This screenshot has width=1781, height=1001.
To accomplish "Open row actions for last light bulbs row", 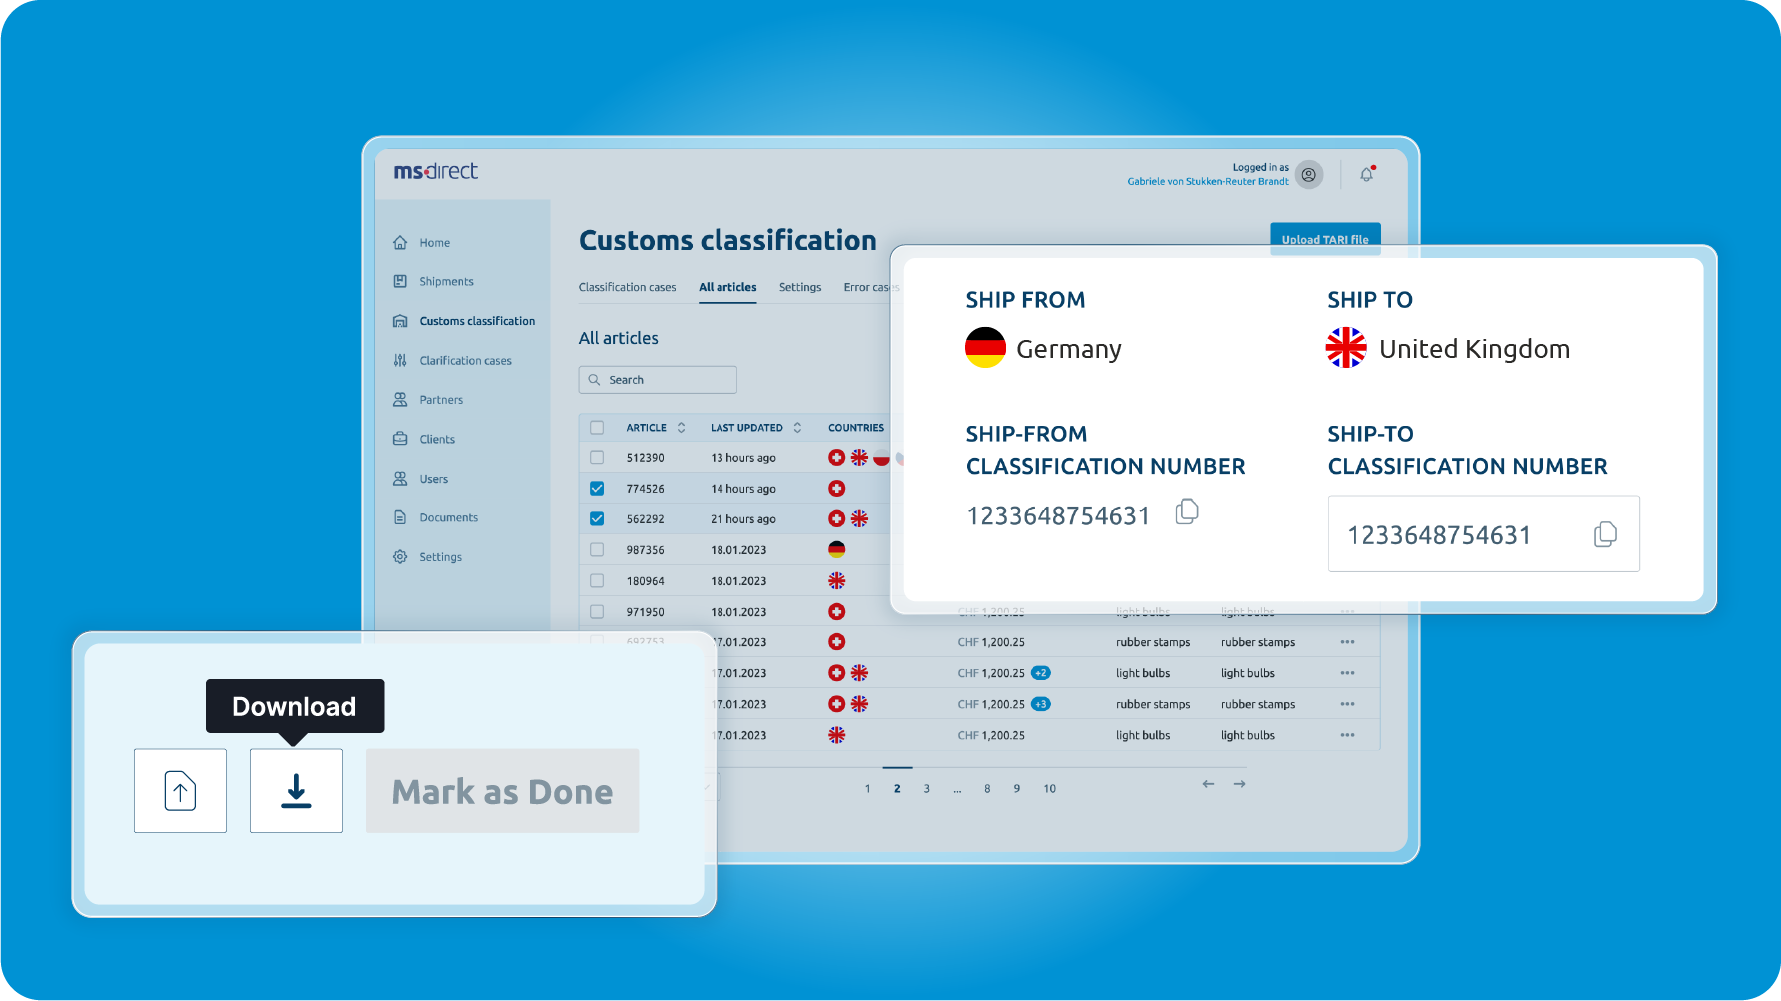I will click(1348, 735).
